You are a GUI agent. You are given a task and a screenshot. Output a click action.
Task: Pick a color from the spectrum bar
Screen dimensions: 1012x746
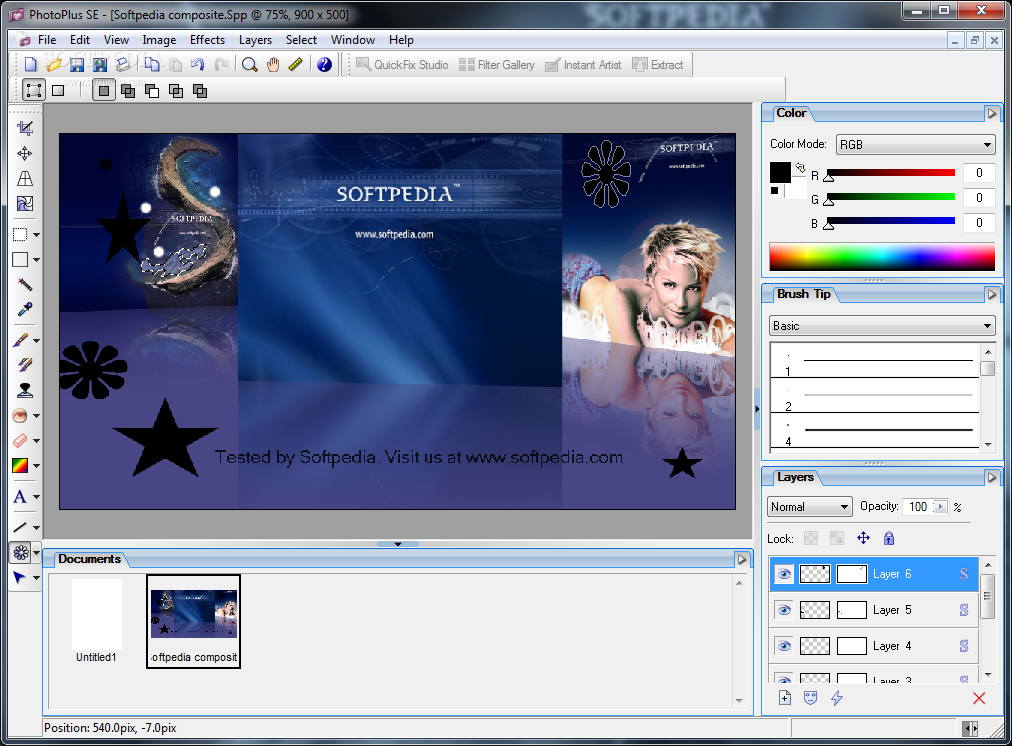882,257
